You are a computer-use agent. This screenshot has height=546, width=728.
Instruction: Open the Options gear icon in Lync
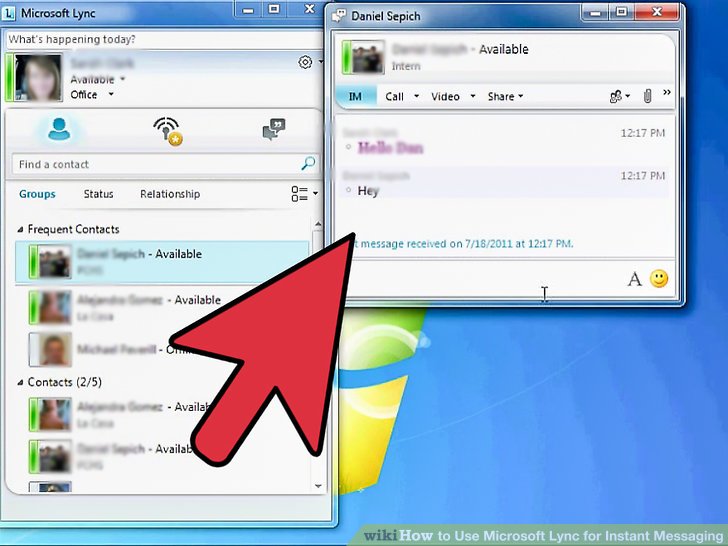click(x=305, y=62)
